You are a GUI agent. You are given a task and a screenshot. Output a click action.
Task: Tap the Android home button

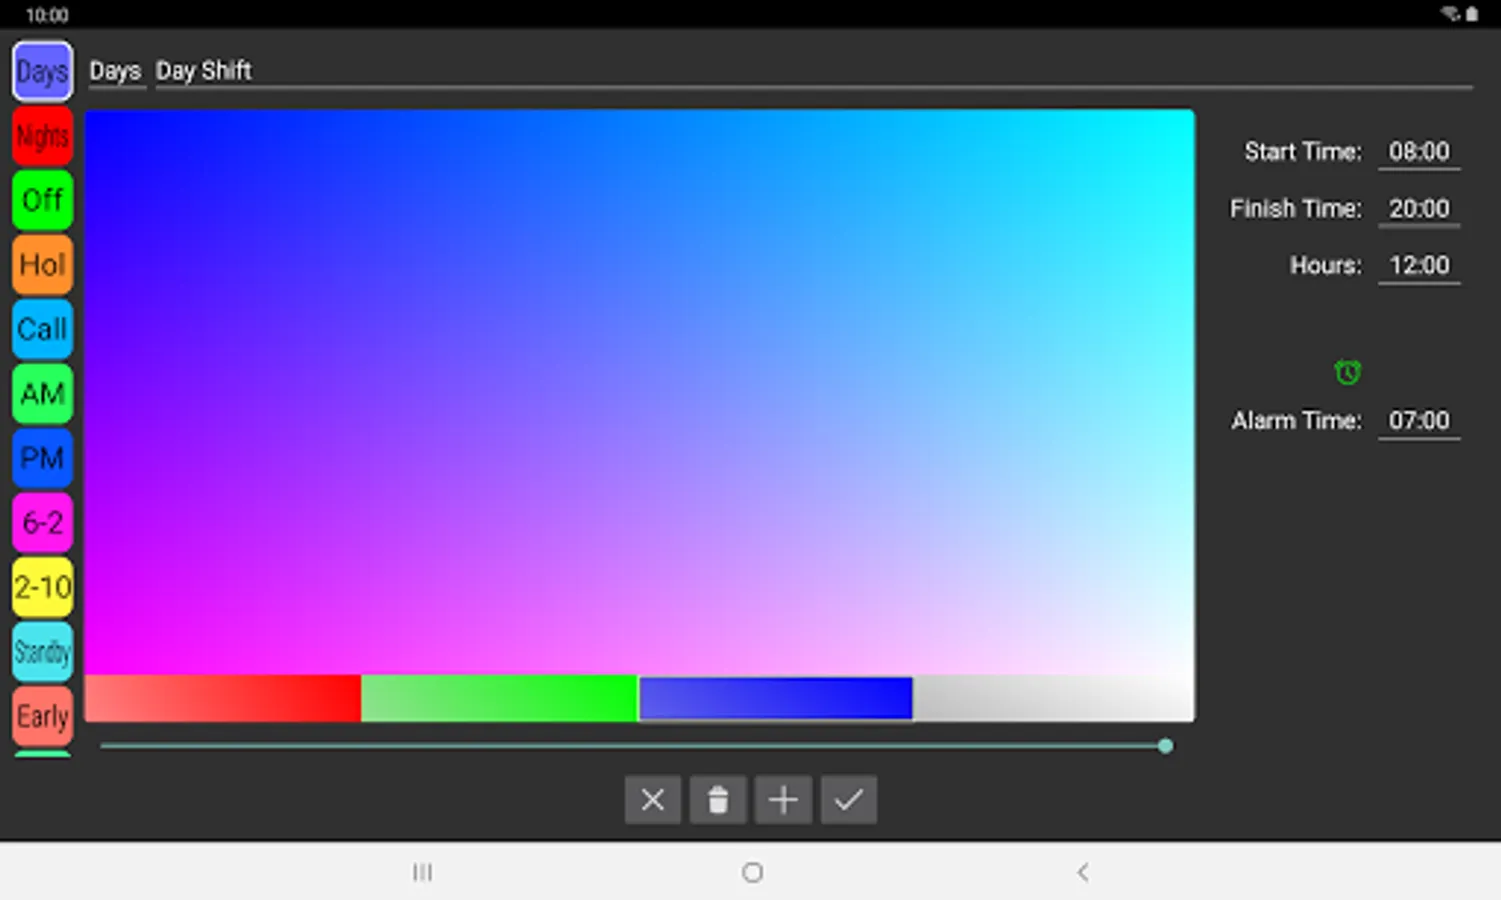pos(753,873)
